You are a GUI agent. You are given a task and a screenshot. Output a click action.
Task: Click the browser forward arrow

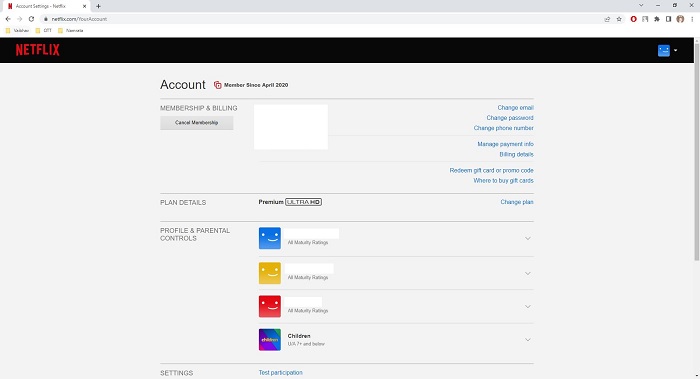(19, 19)
